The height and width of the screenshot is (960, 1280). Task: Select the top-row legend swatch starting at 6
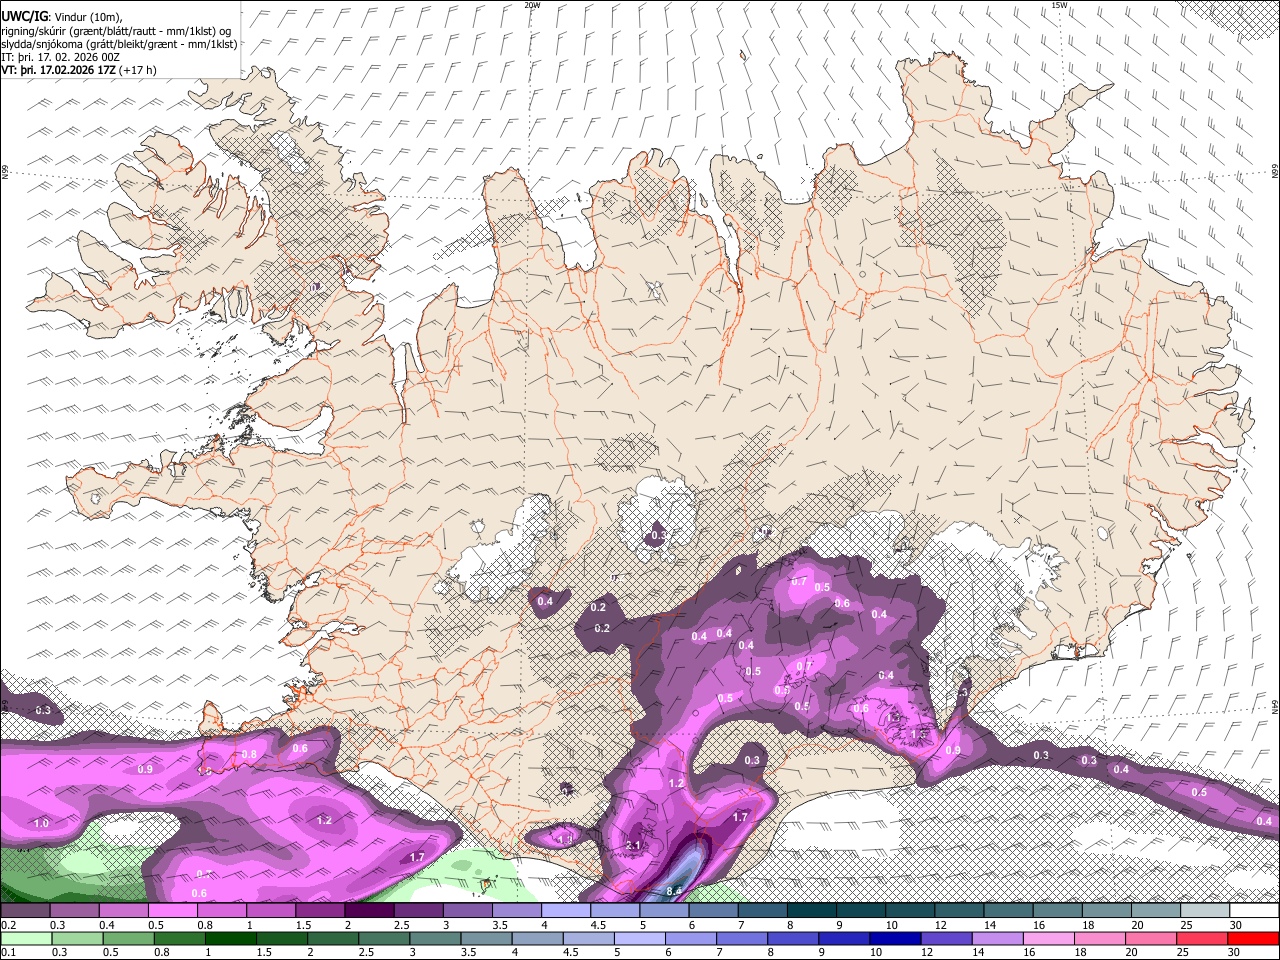tap(713, 911)
